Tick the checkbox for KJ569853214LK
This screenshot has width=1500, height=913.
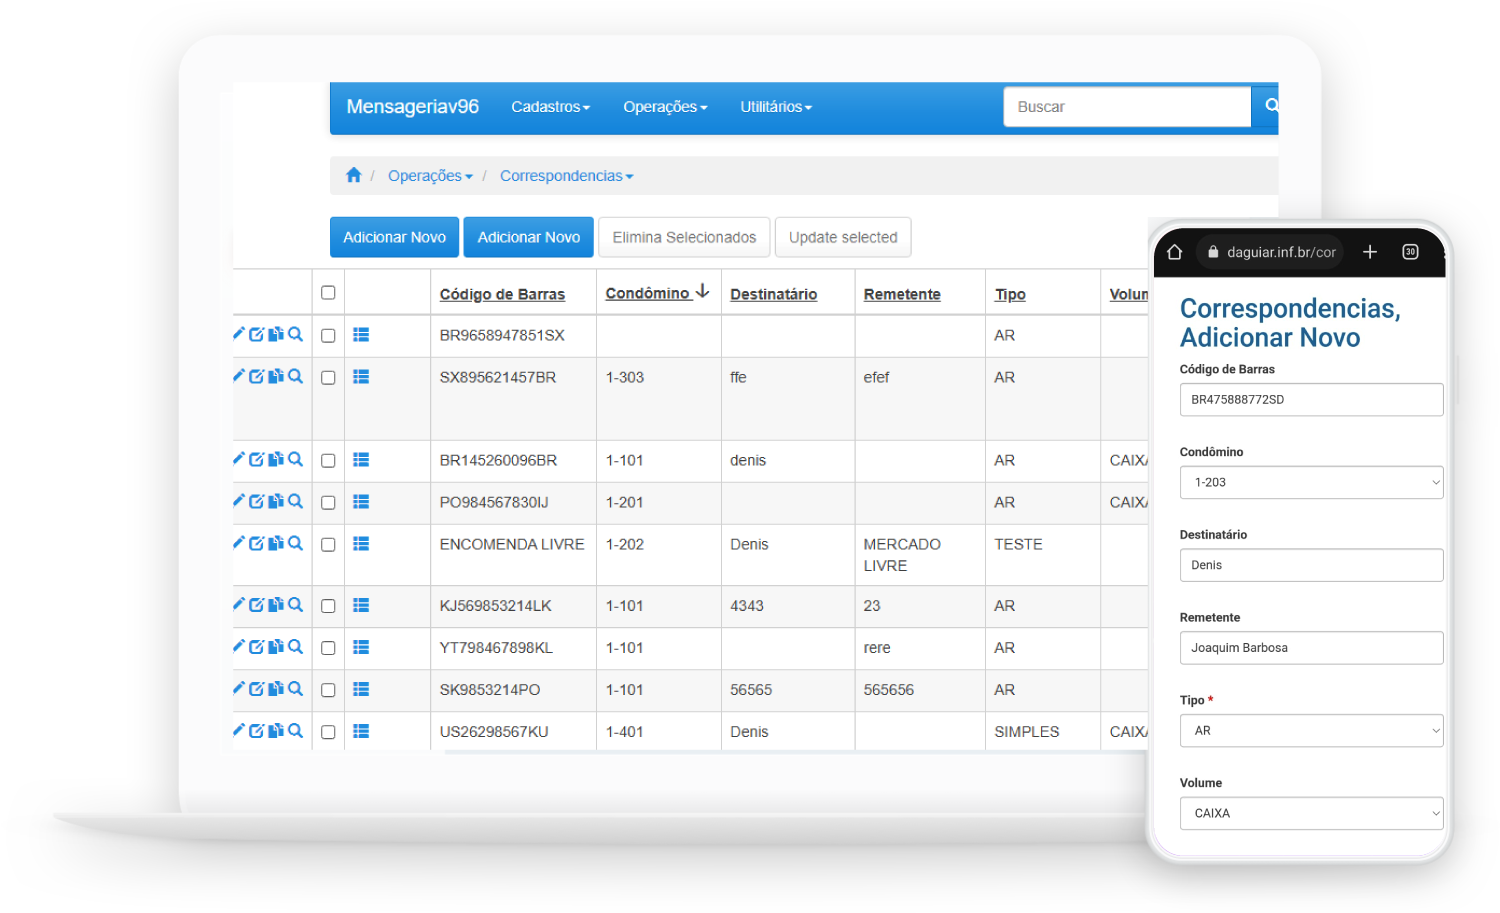pyautogui.click(x=328, y=606)
